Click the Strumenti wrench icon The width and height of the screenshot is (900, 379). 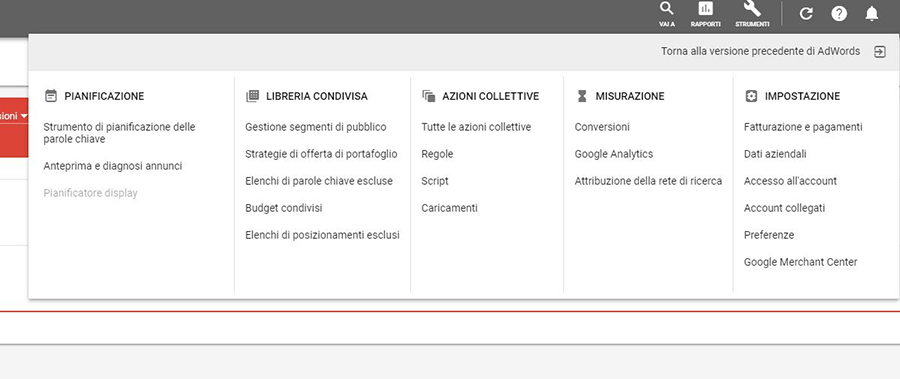[752, 9]
